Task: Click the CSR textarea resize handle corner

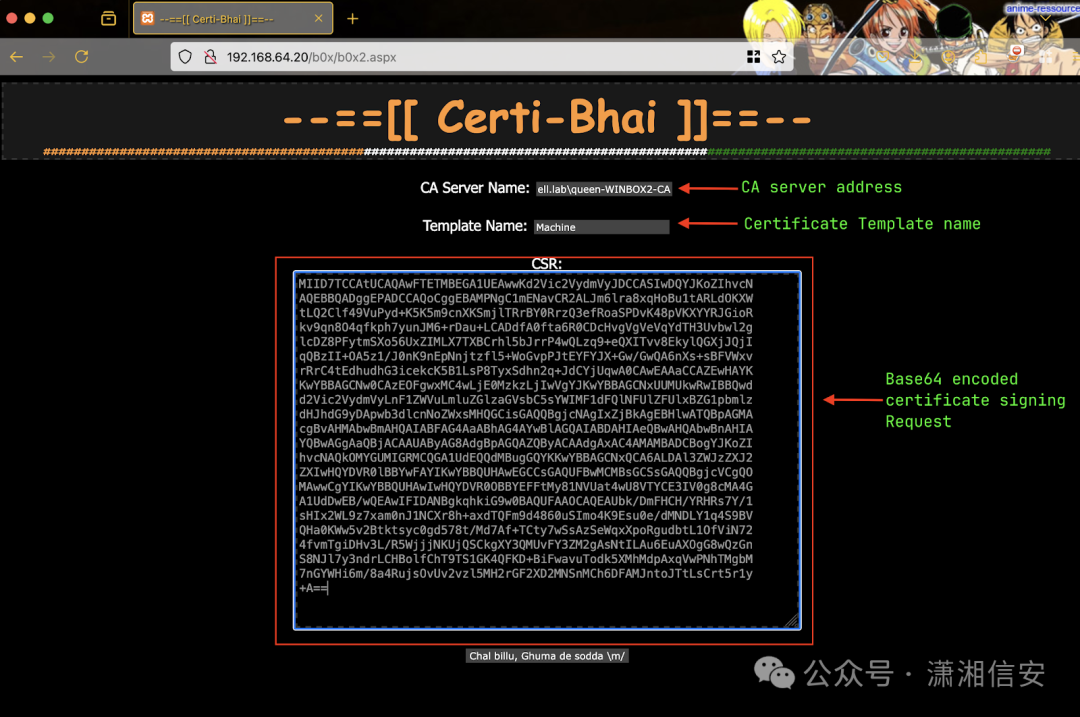Action: (792, 621)
